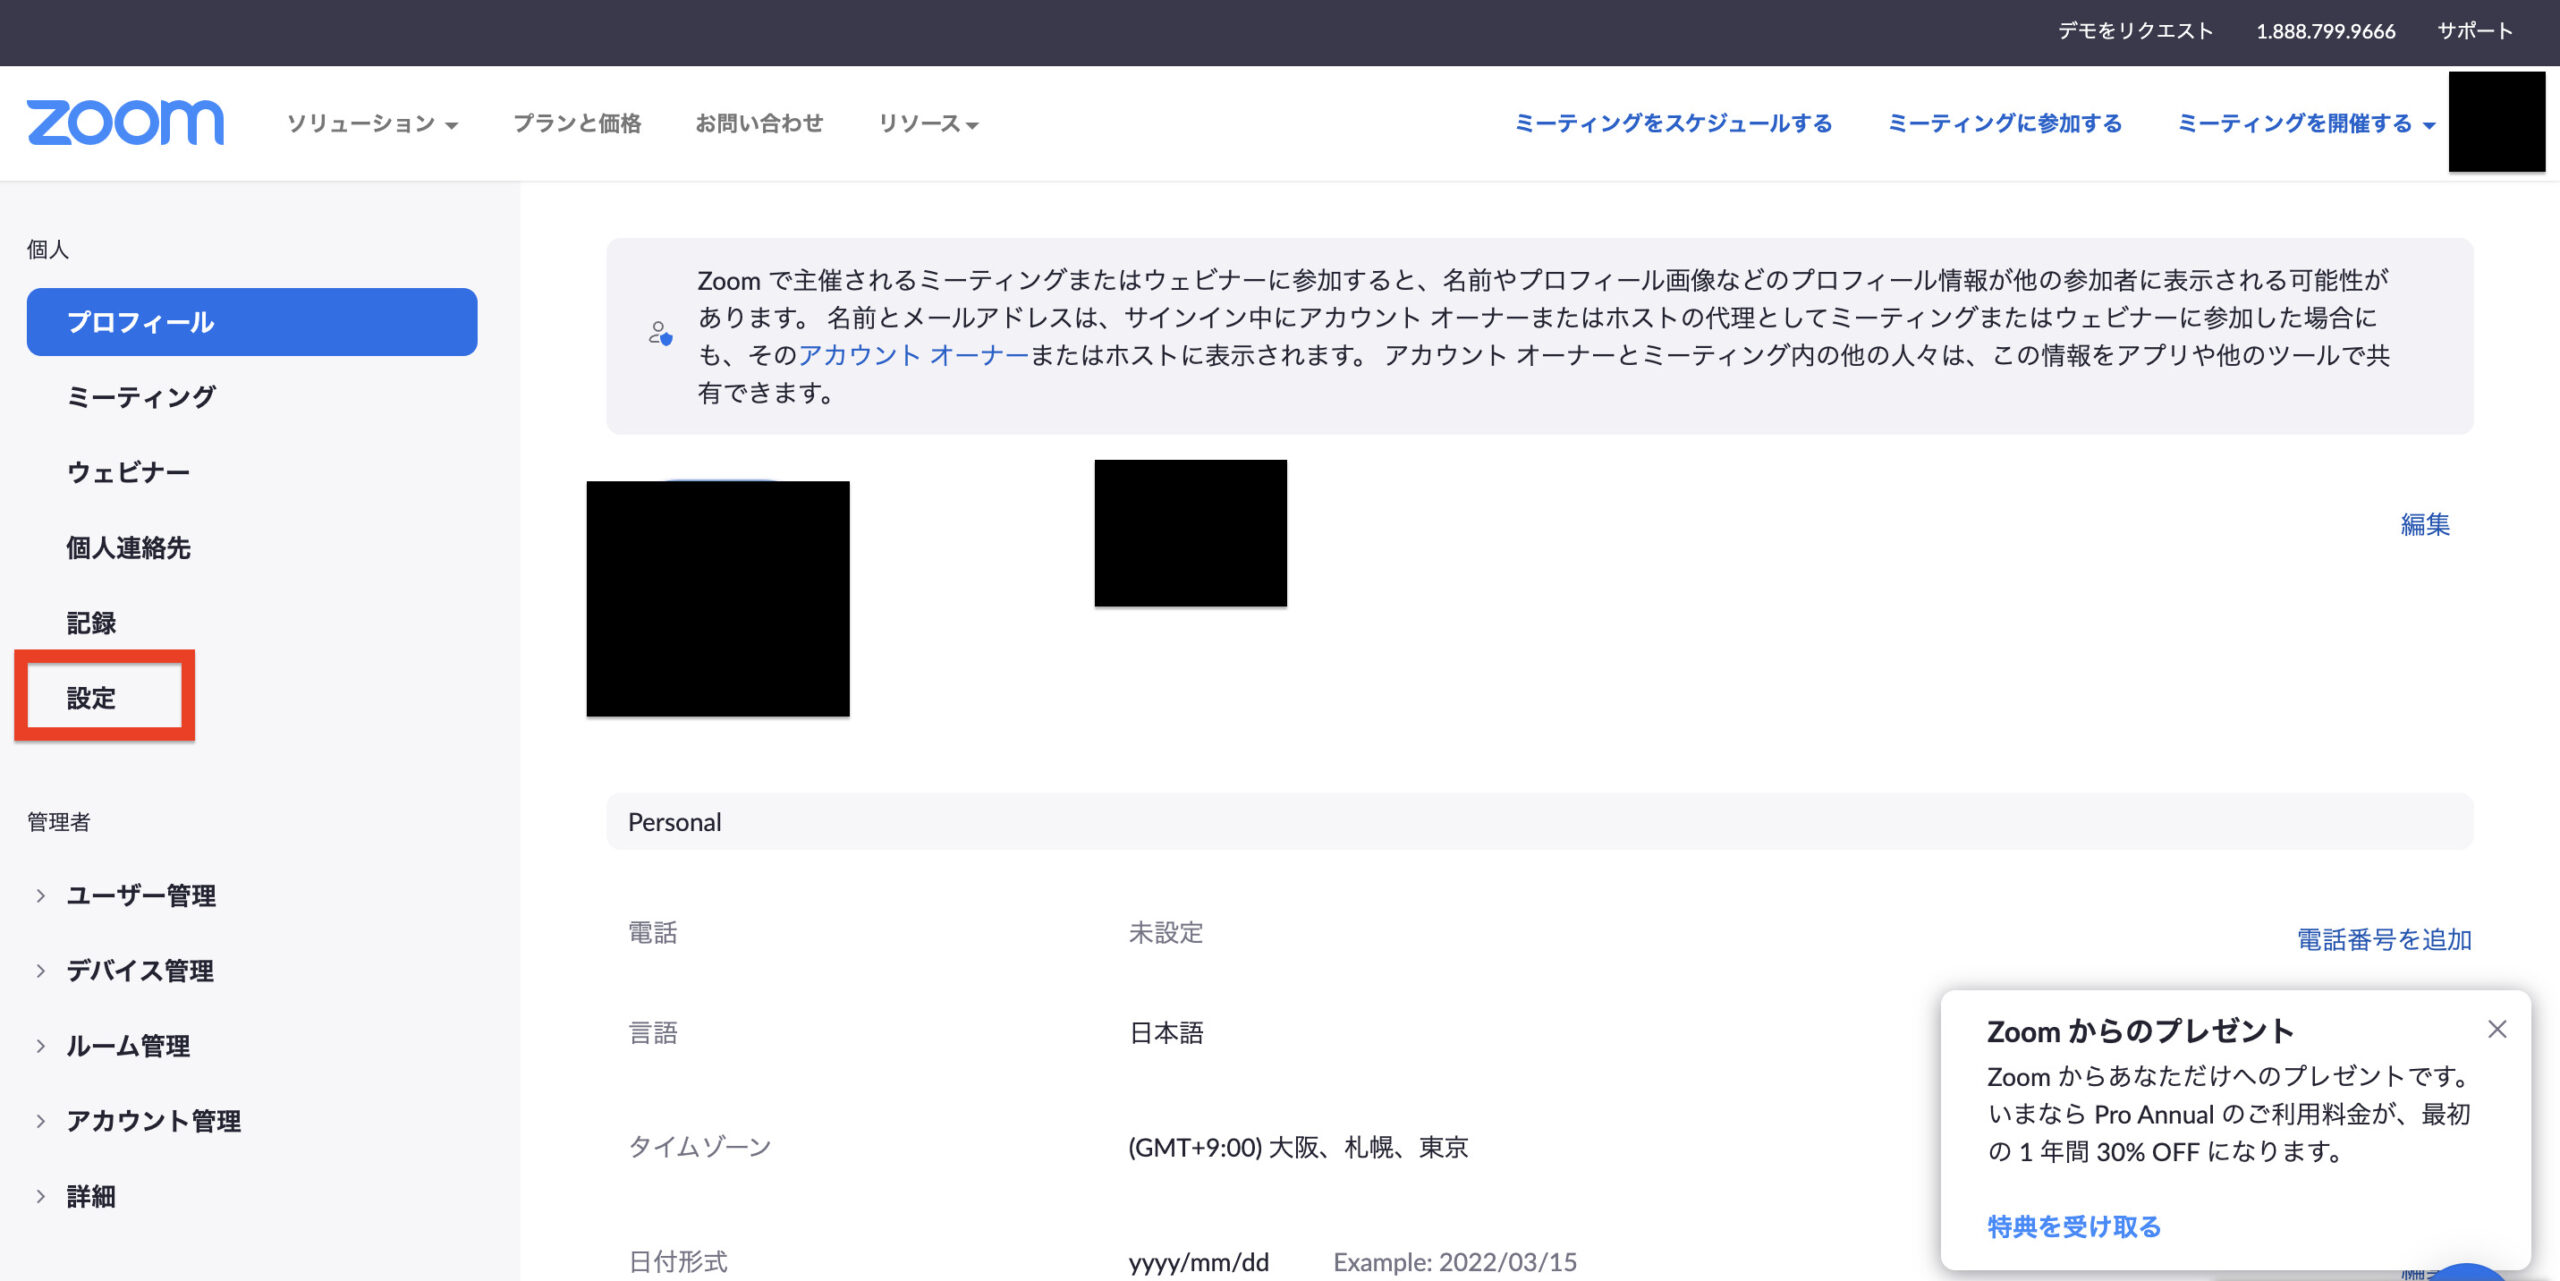Screen dimensions: 2560x1281
Task: Open ミーティング in the sidebar
Action: (141, 397)
